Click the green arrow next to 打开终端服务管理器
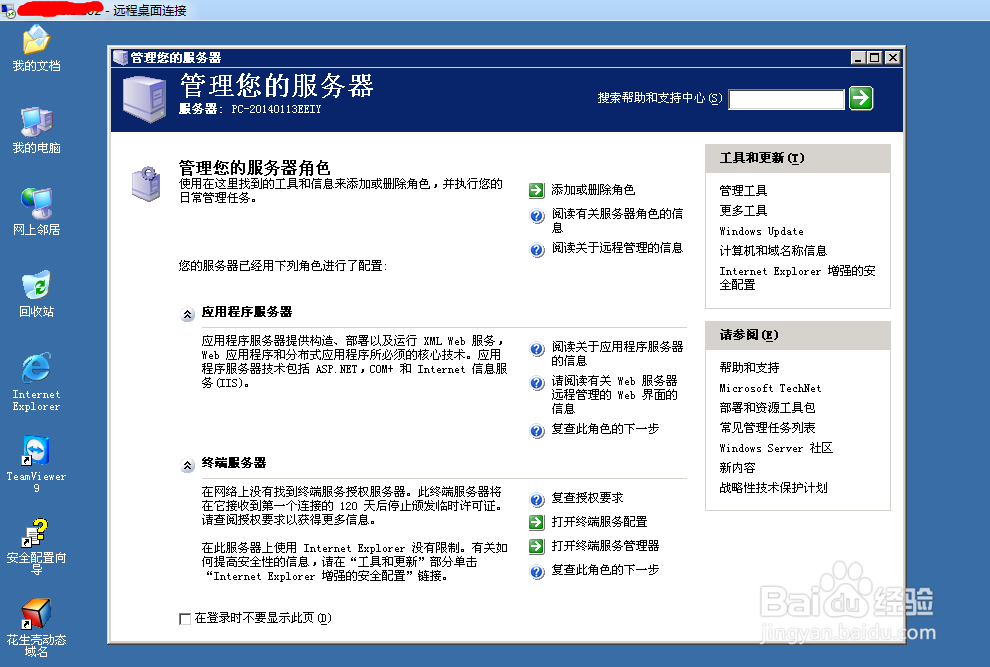 pyautogui.click(x=536, y=546)
